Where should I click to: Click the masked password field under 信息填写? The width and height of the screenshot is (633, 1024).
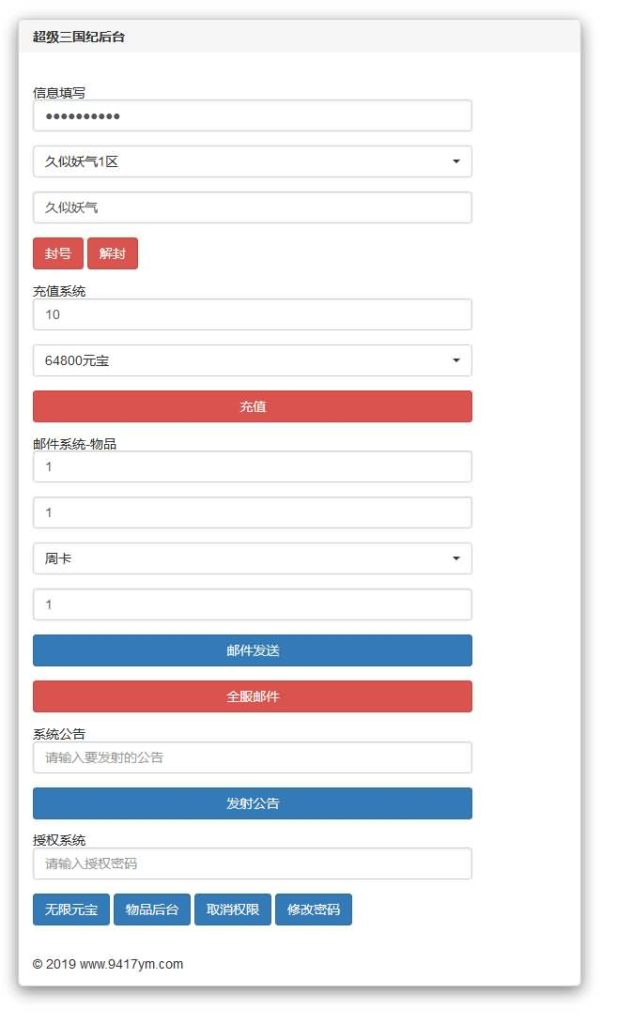[x=252, y=115]
